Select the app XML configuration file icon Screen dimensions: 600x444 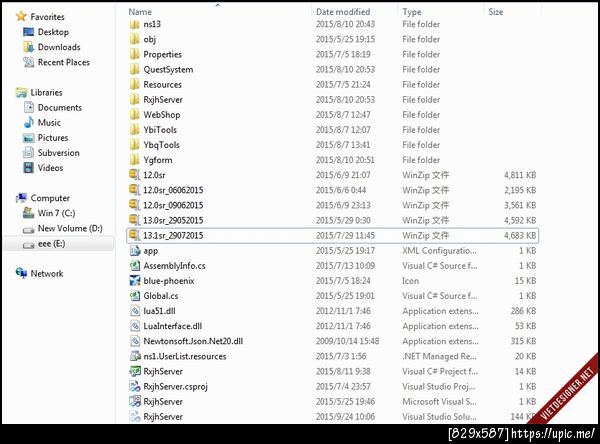[x=135, y=250]
